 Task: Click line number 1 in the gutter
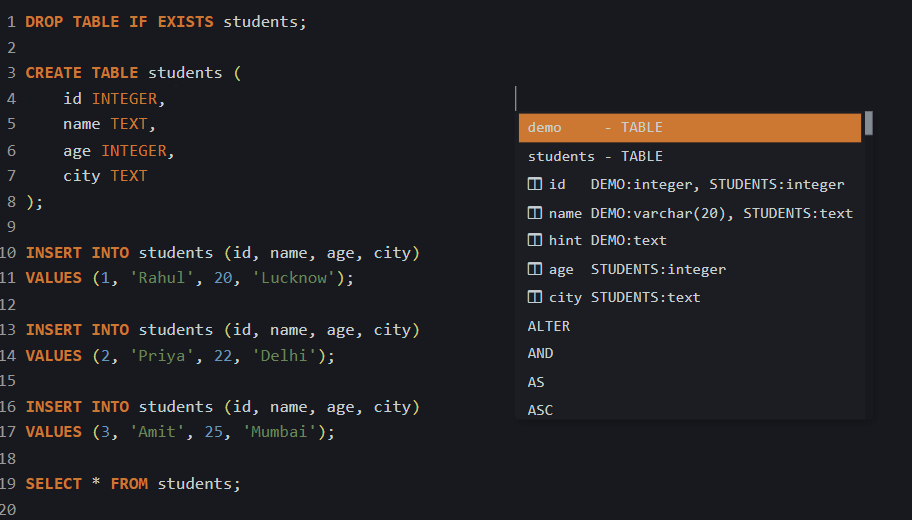[11, 22]
